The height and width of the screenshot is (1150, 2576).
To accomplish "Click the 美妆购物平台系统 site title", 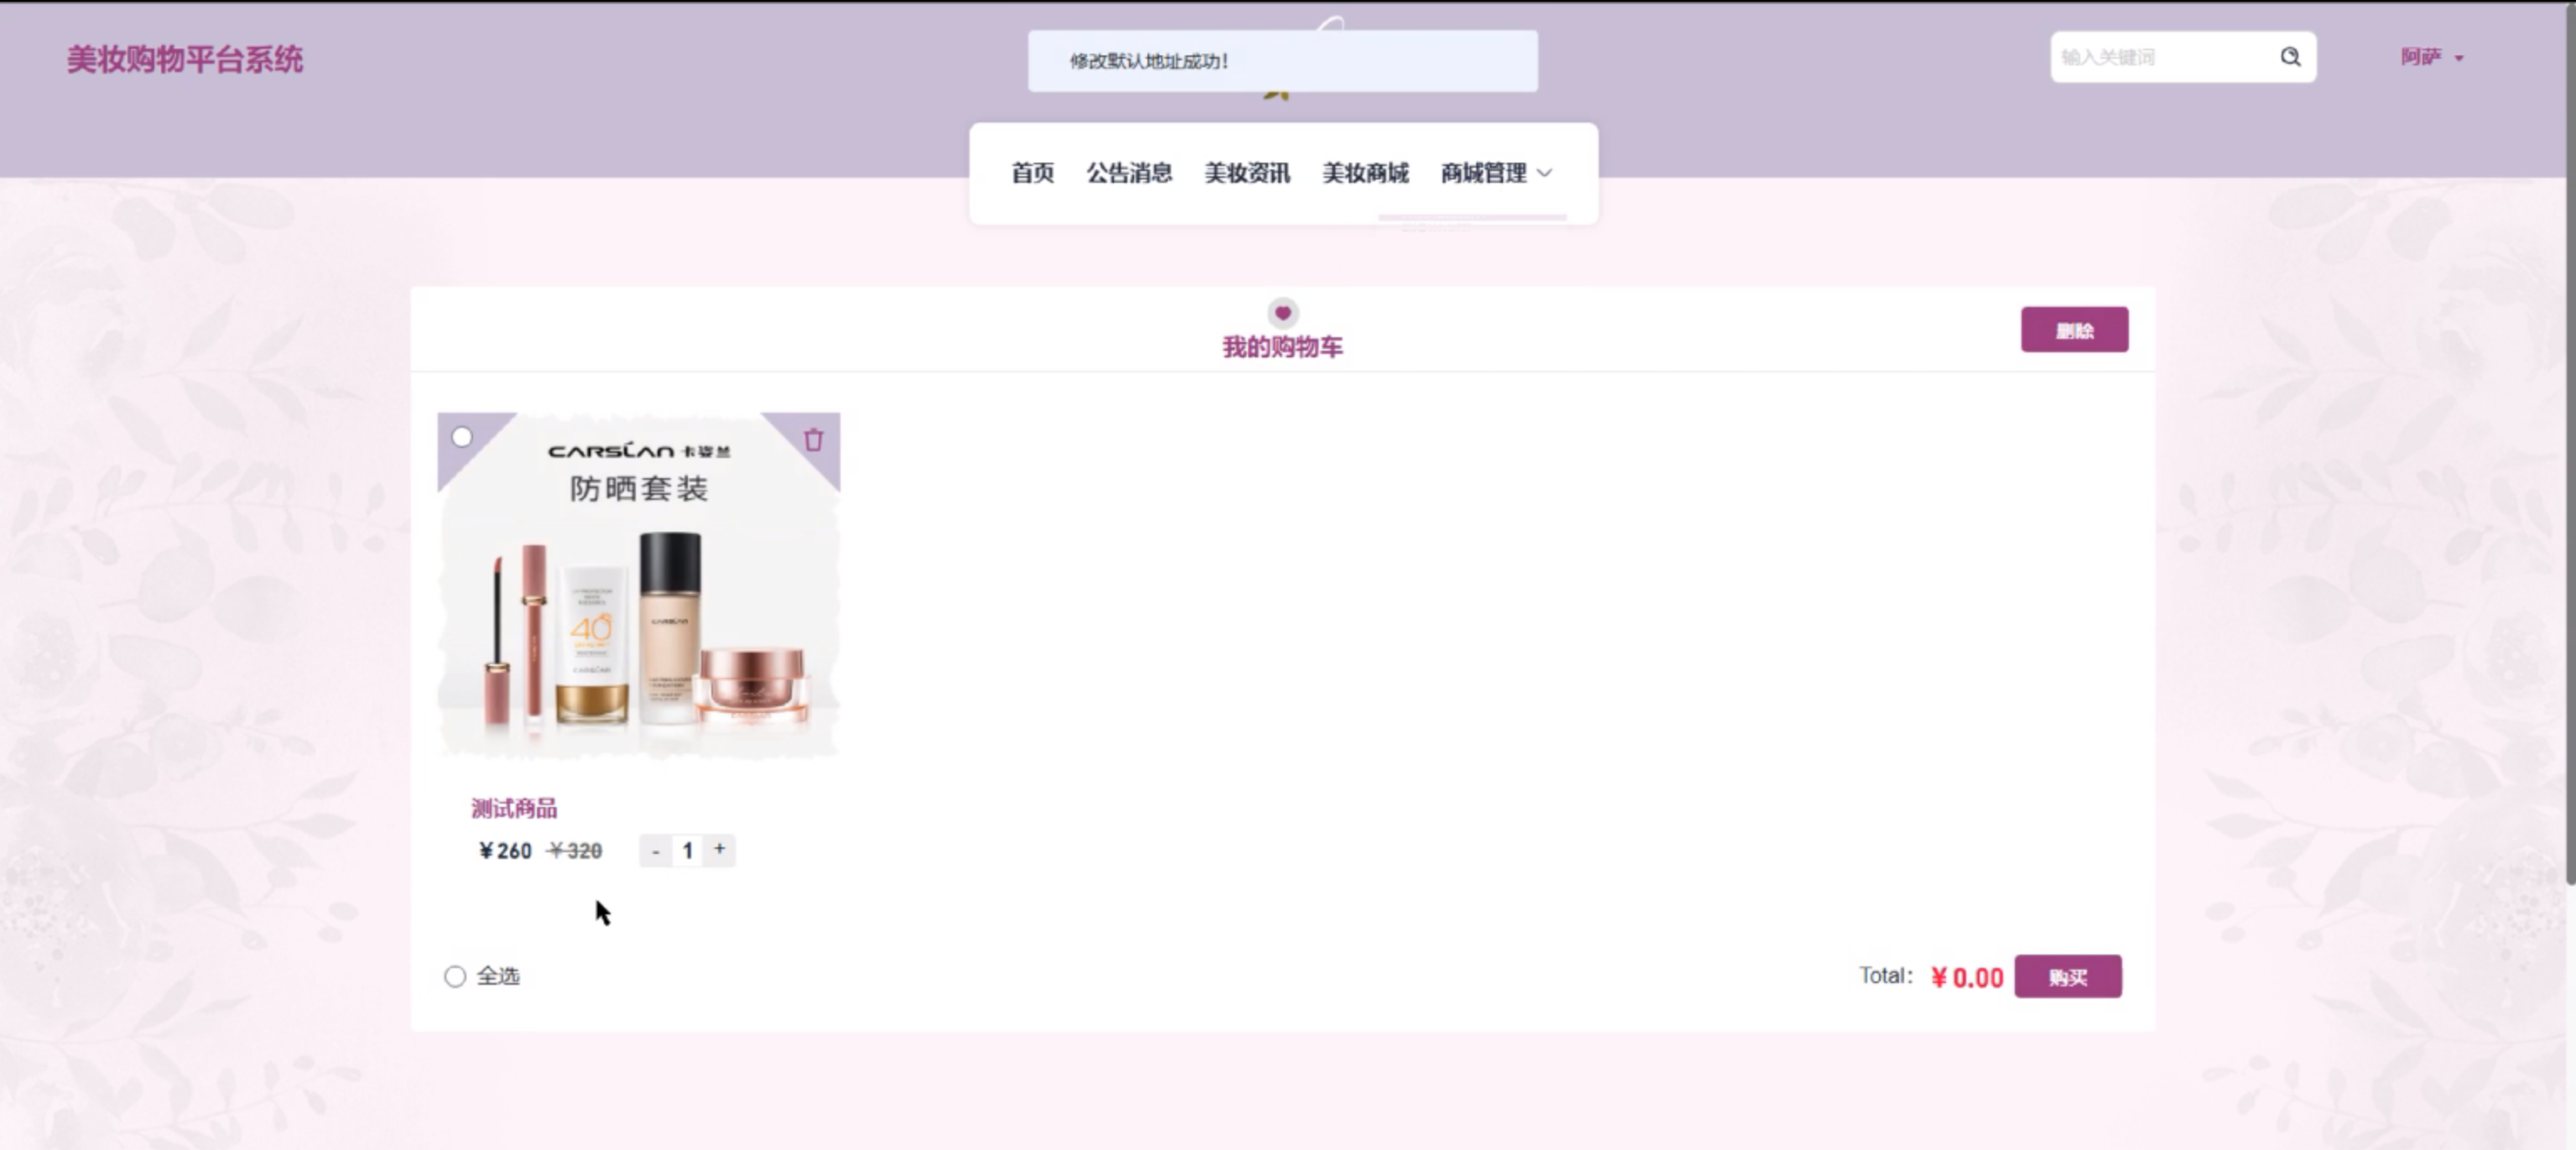I will coord(185,59).
